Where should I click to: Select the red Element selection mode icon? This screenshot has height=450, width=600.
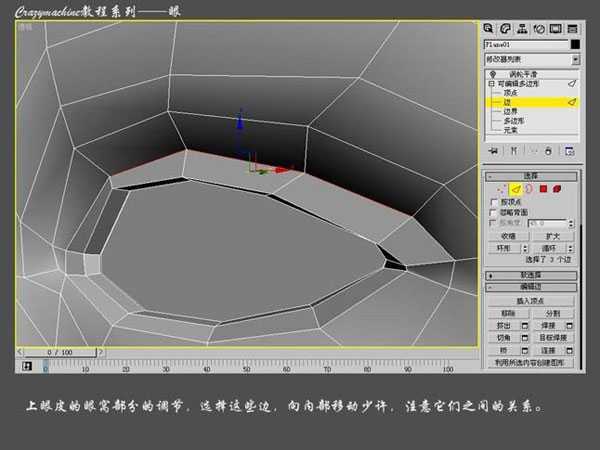pos(557,189)
